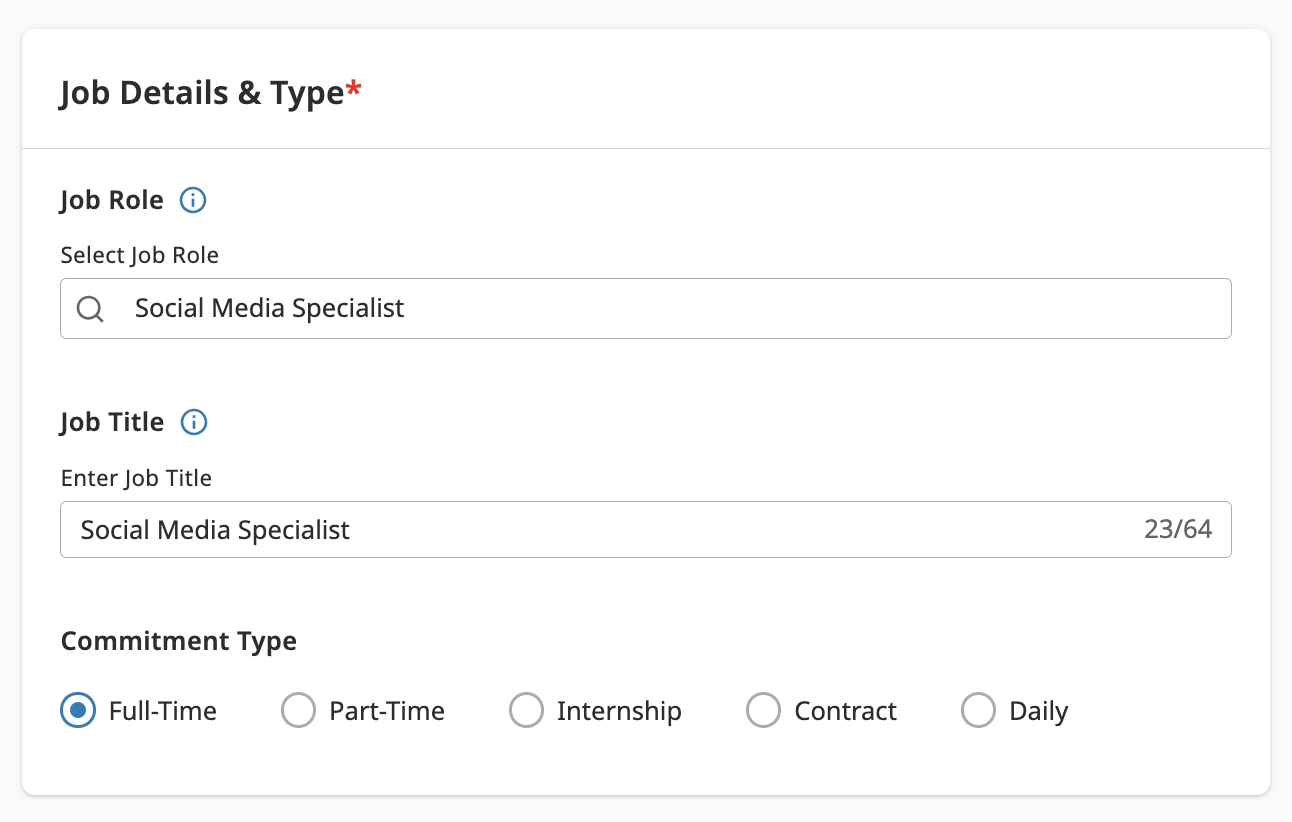The height and width of the screenshot is (822, 1292).
Task: Pick the Contract radio button circle
Action: point(763,711)
